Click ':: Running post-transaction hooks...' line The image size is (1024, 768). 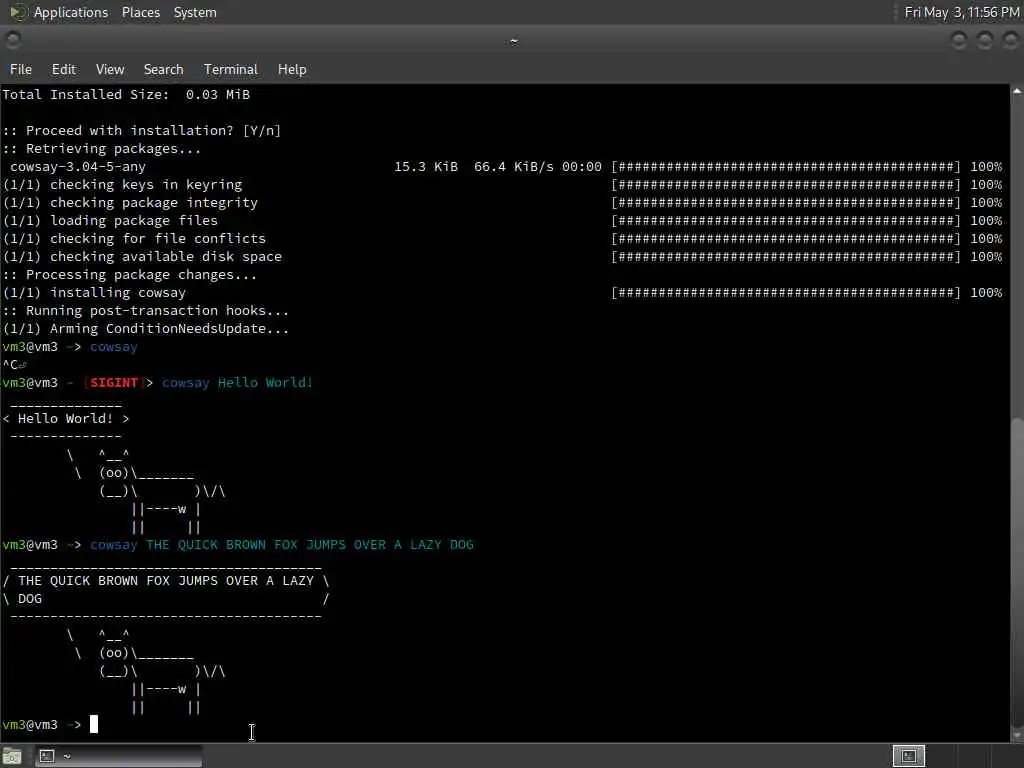(x=146, y=311)
